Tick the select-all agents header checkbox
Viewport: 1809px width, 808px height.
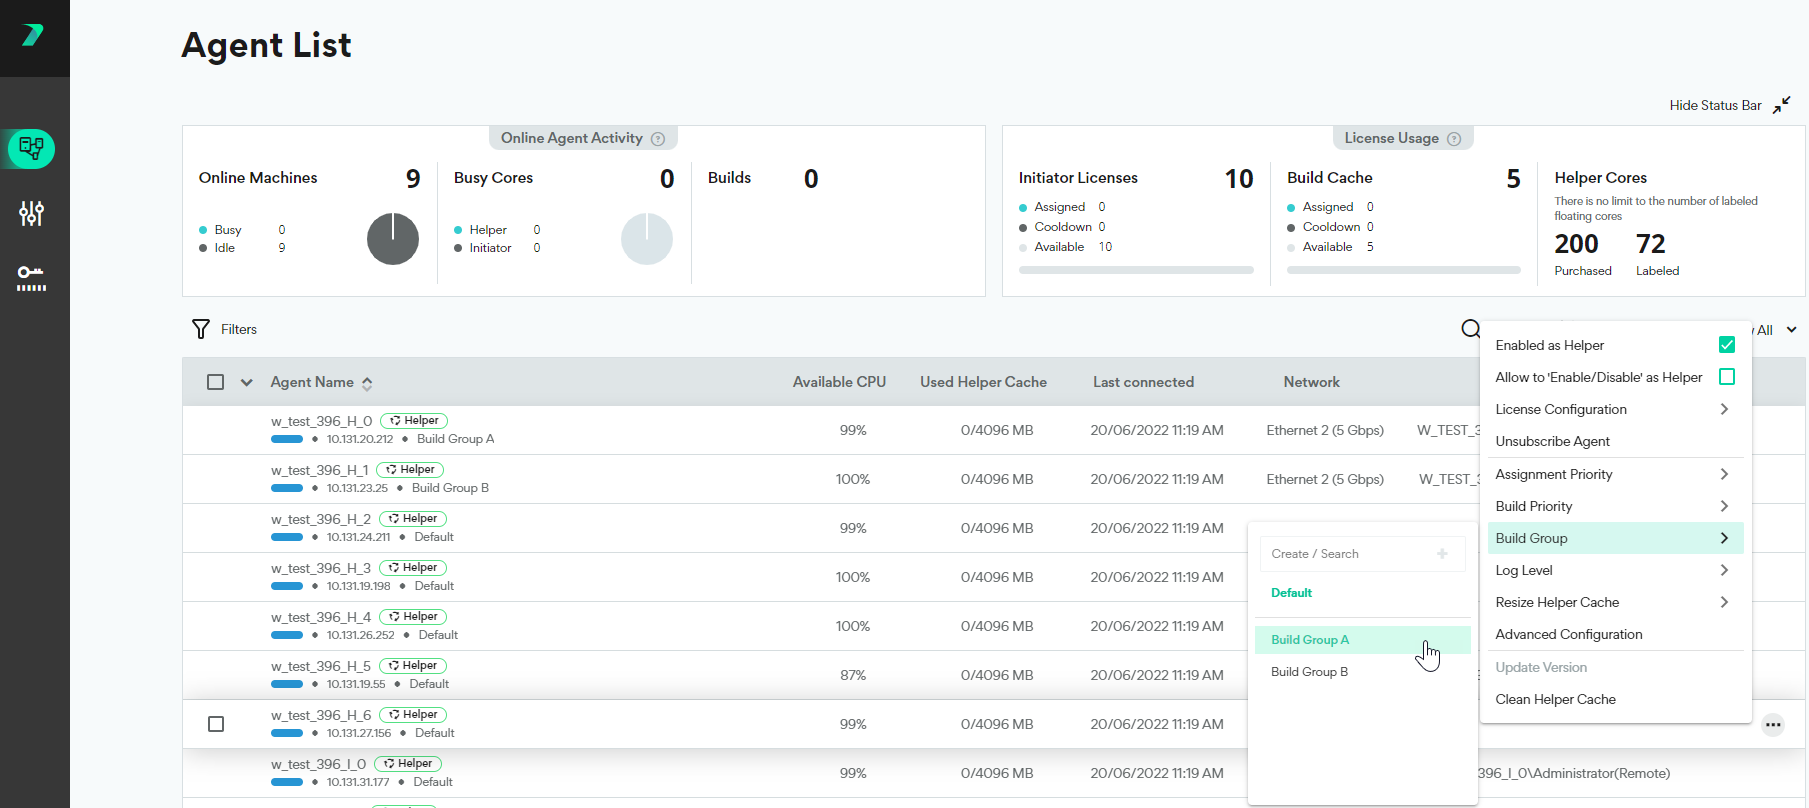pyautogui.click(x=215, y=382)
